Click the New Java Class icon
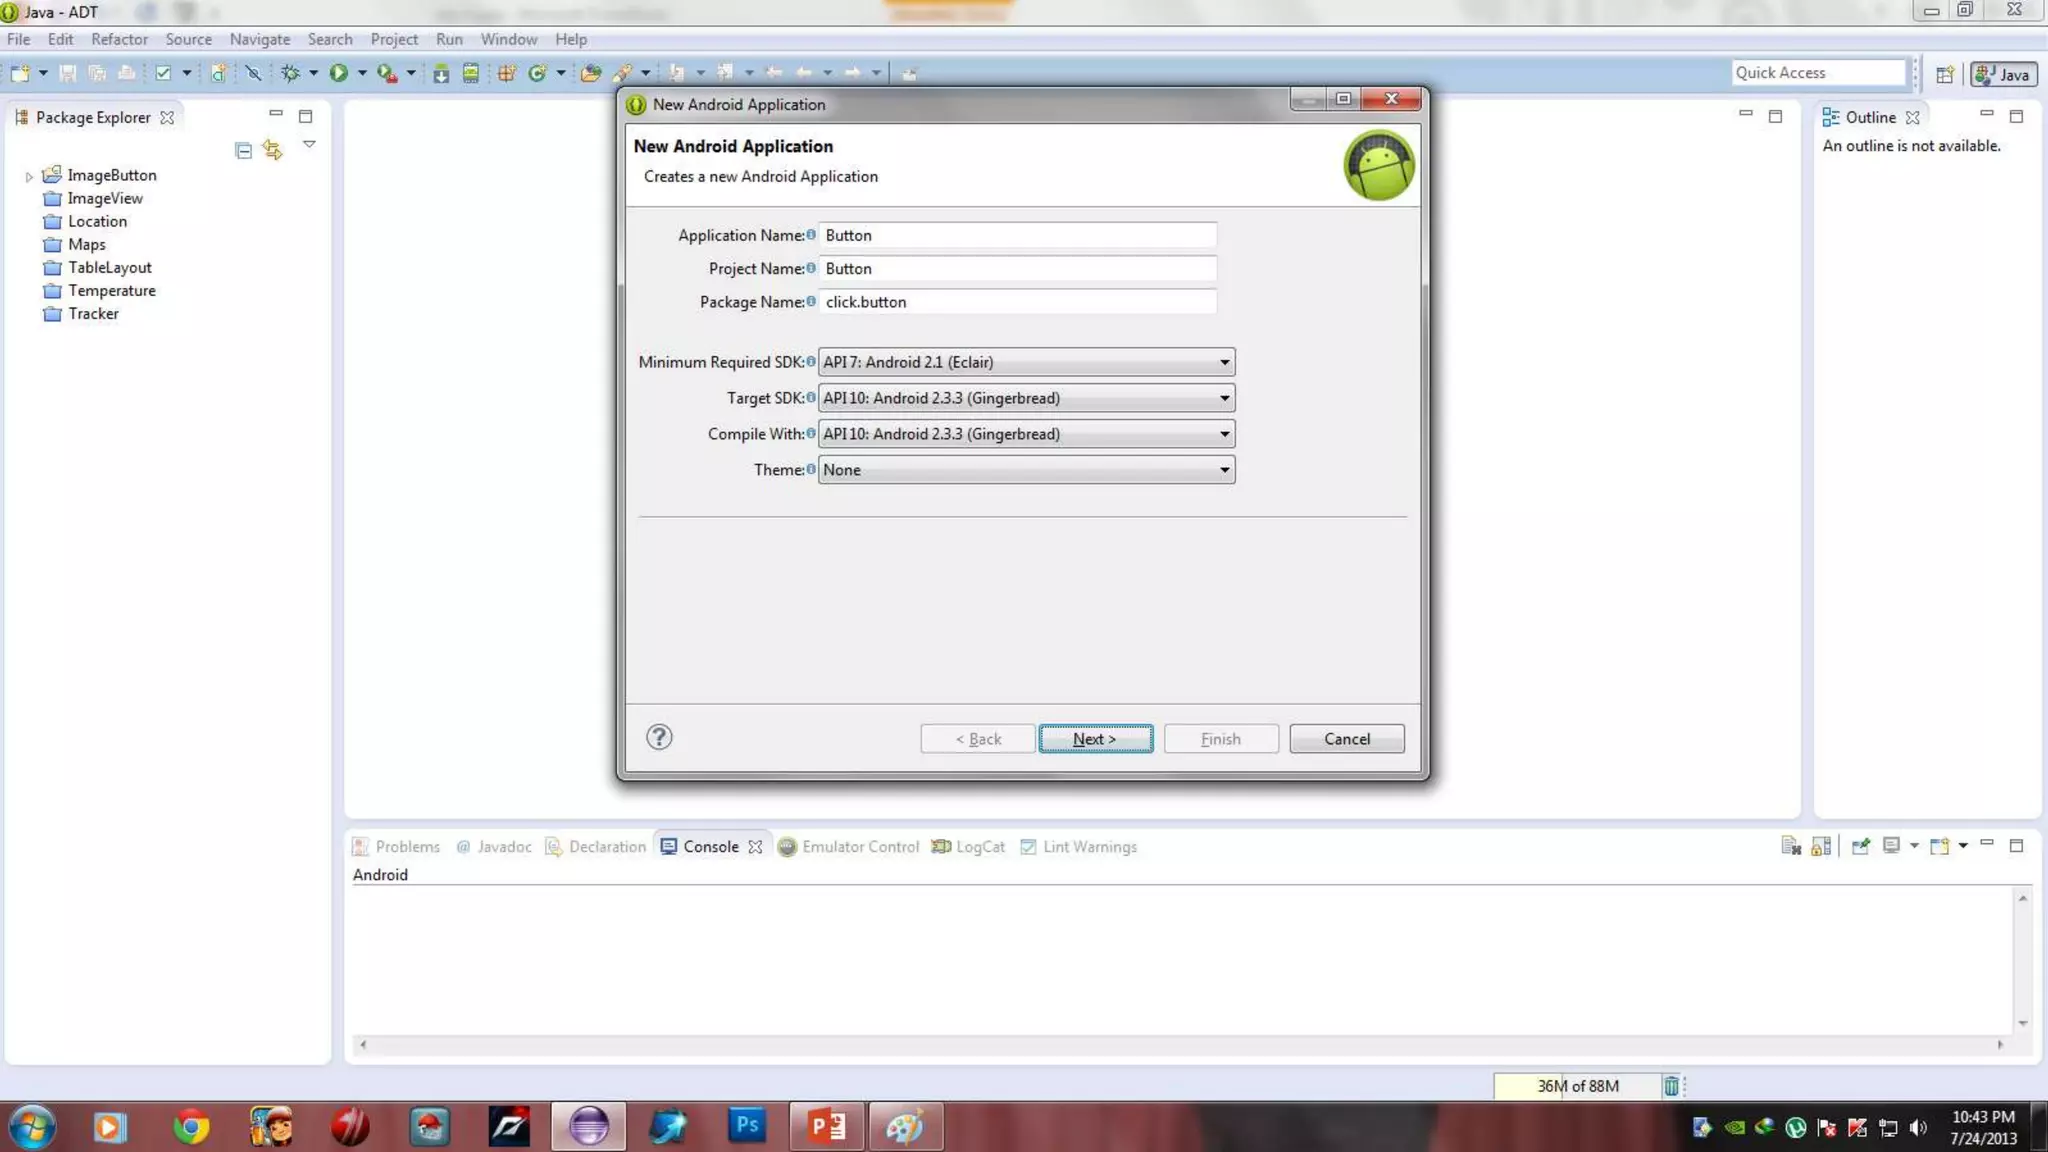The height and width of the screenshot is (1152, 2048). point(537,73)
